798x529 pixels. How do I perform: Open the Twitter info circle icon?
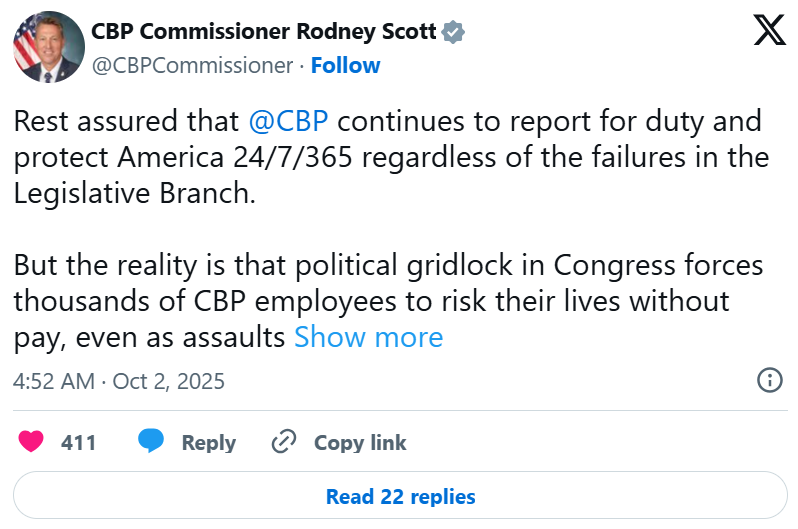point(769,381)
